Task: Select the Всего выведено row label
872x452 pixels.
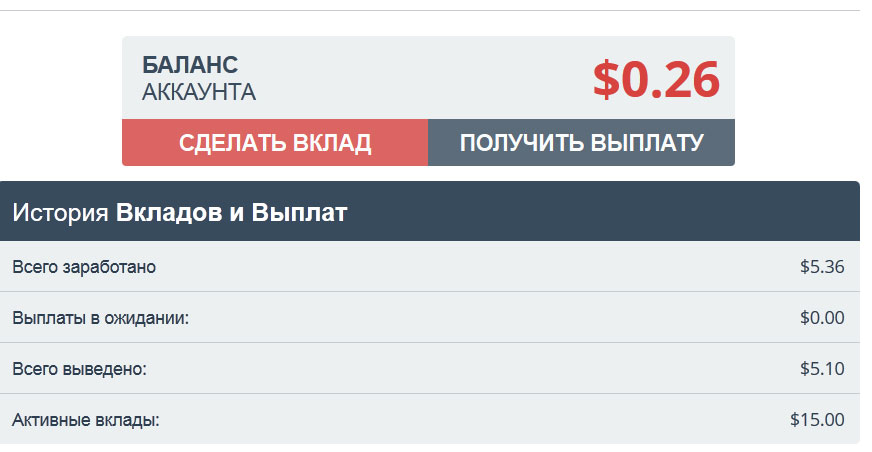Action: click(x=79, y=369)
